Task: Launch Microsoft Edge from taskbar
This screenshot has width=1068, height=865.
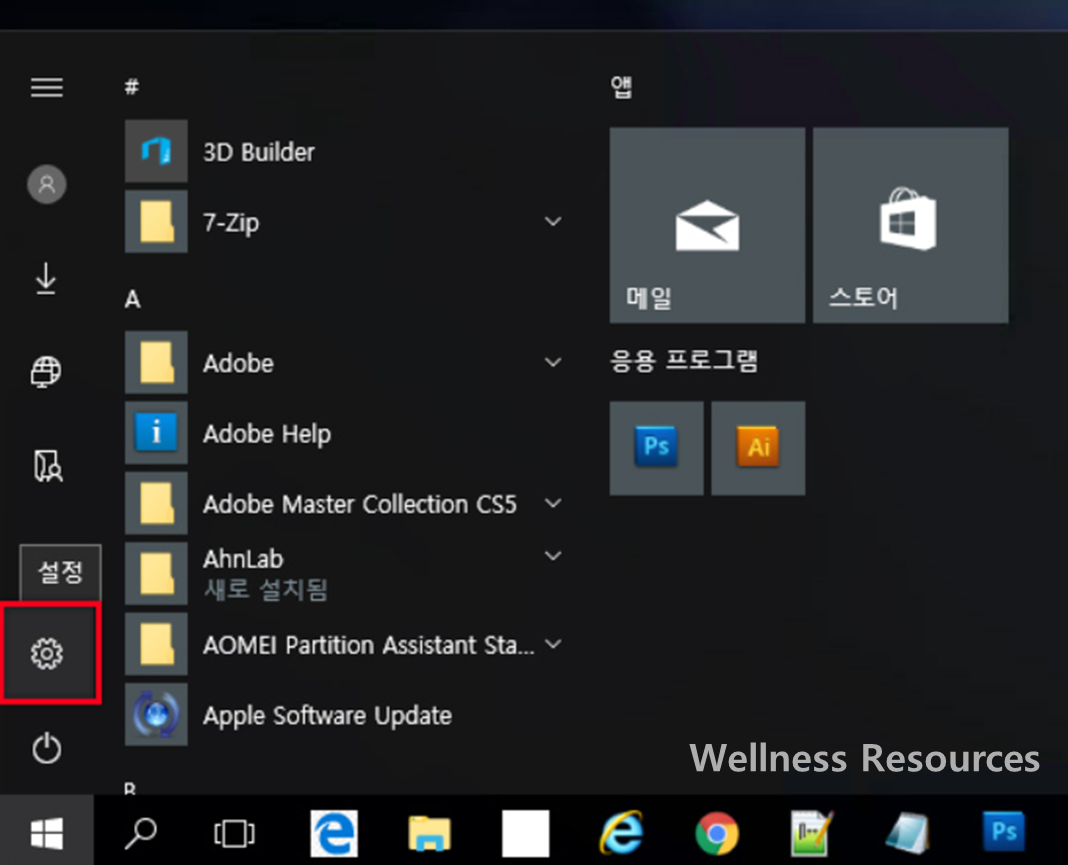Action: click(334, 833)
